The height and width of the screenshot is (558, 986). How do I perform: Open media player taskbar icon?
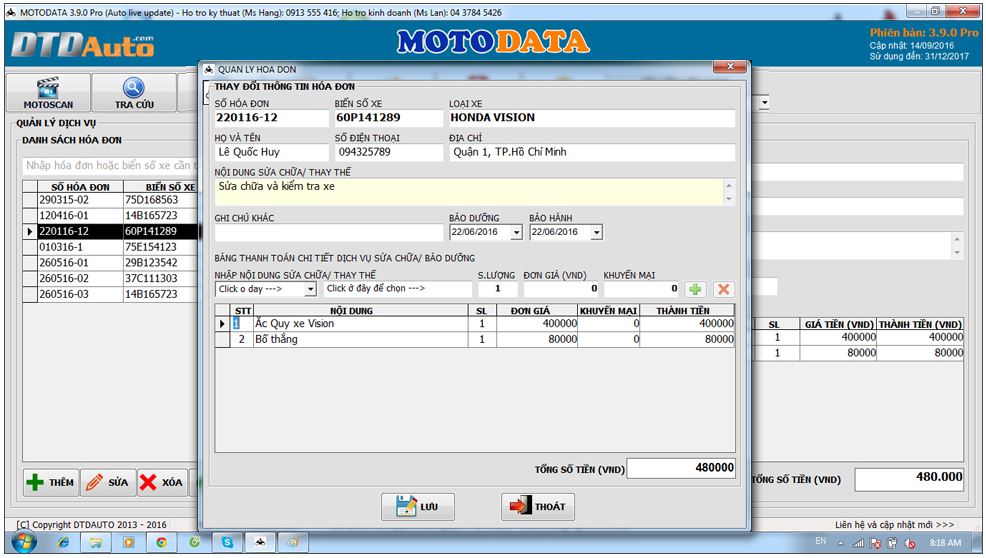pyautogui.click(x=129, y=542)
